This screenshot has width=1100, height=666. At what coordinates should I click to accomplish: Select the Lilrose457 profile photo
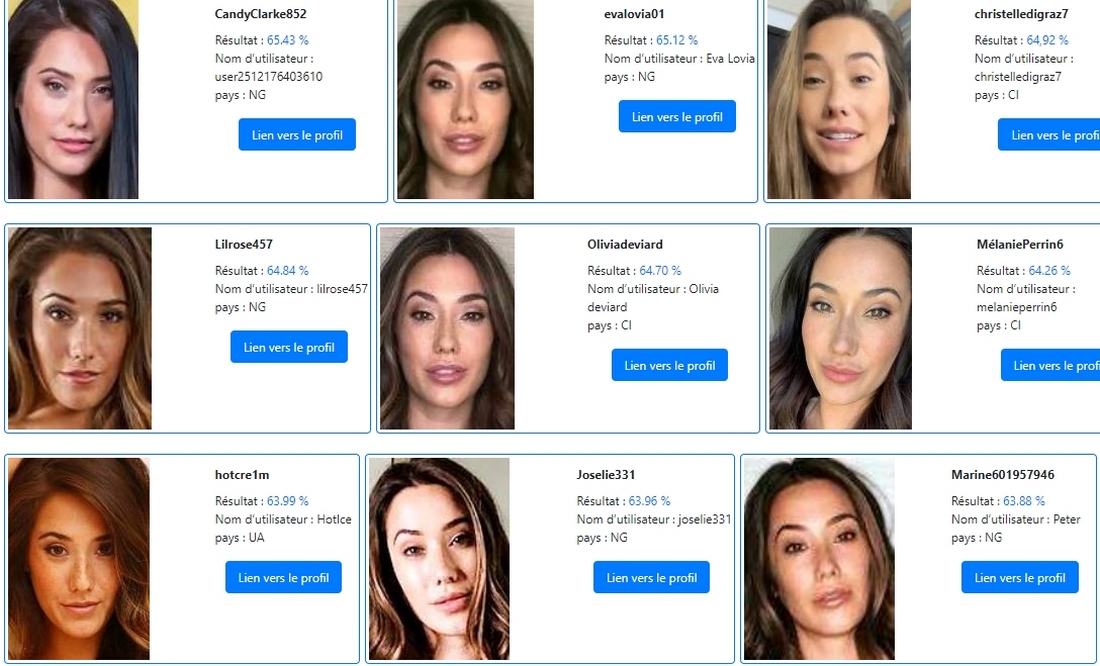point(80,328)
